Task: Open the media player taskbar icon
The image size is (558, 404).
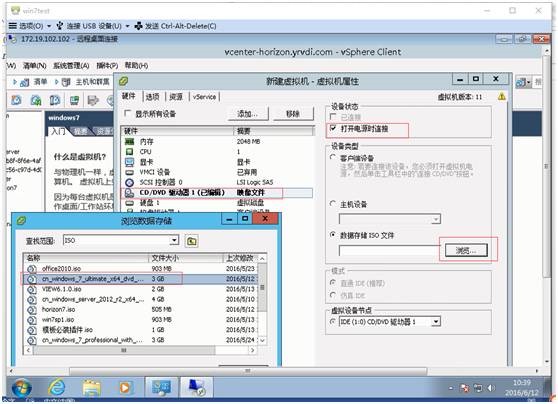Action: (x=125, y=387)
